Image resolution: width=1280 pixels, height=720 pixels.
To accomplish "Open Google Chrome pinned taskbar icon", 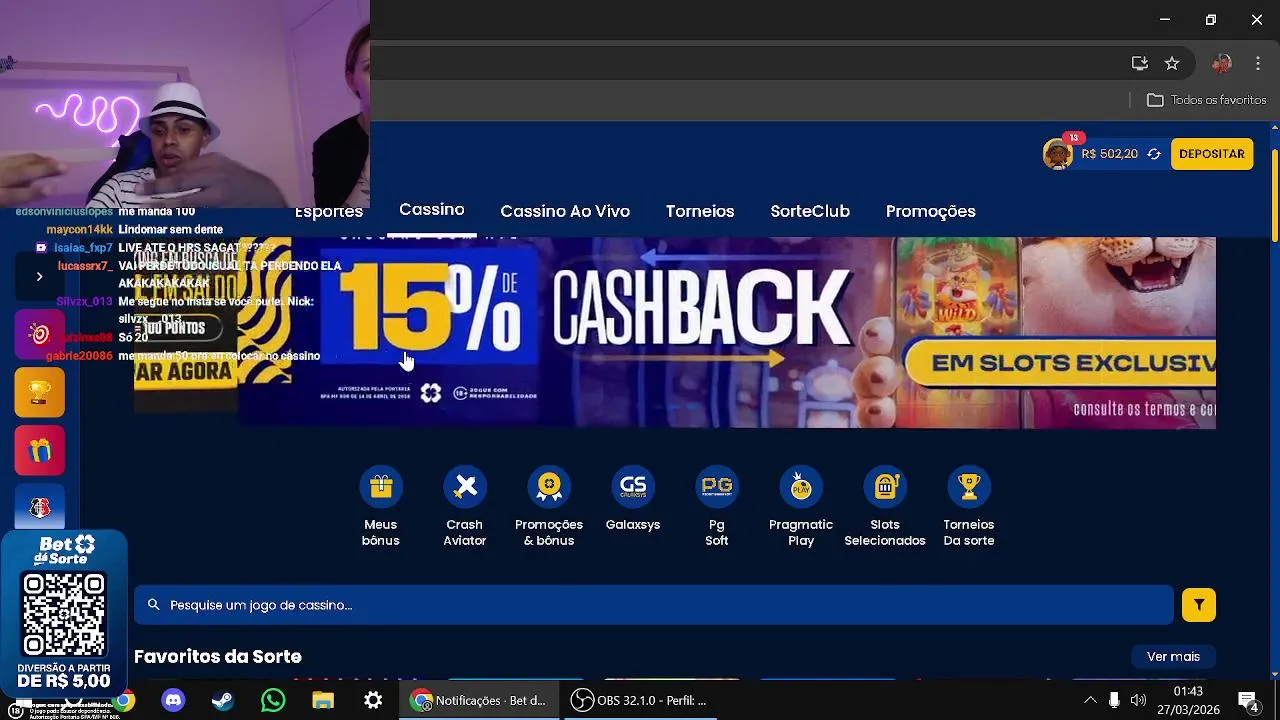I will tap(123, 701).
